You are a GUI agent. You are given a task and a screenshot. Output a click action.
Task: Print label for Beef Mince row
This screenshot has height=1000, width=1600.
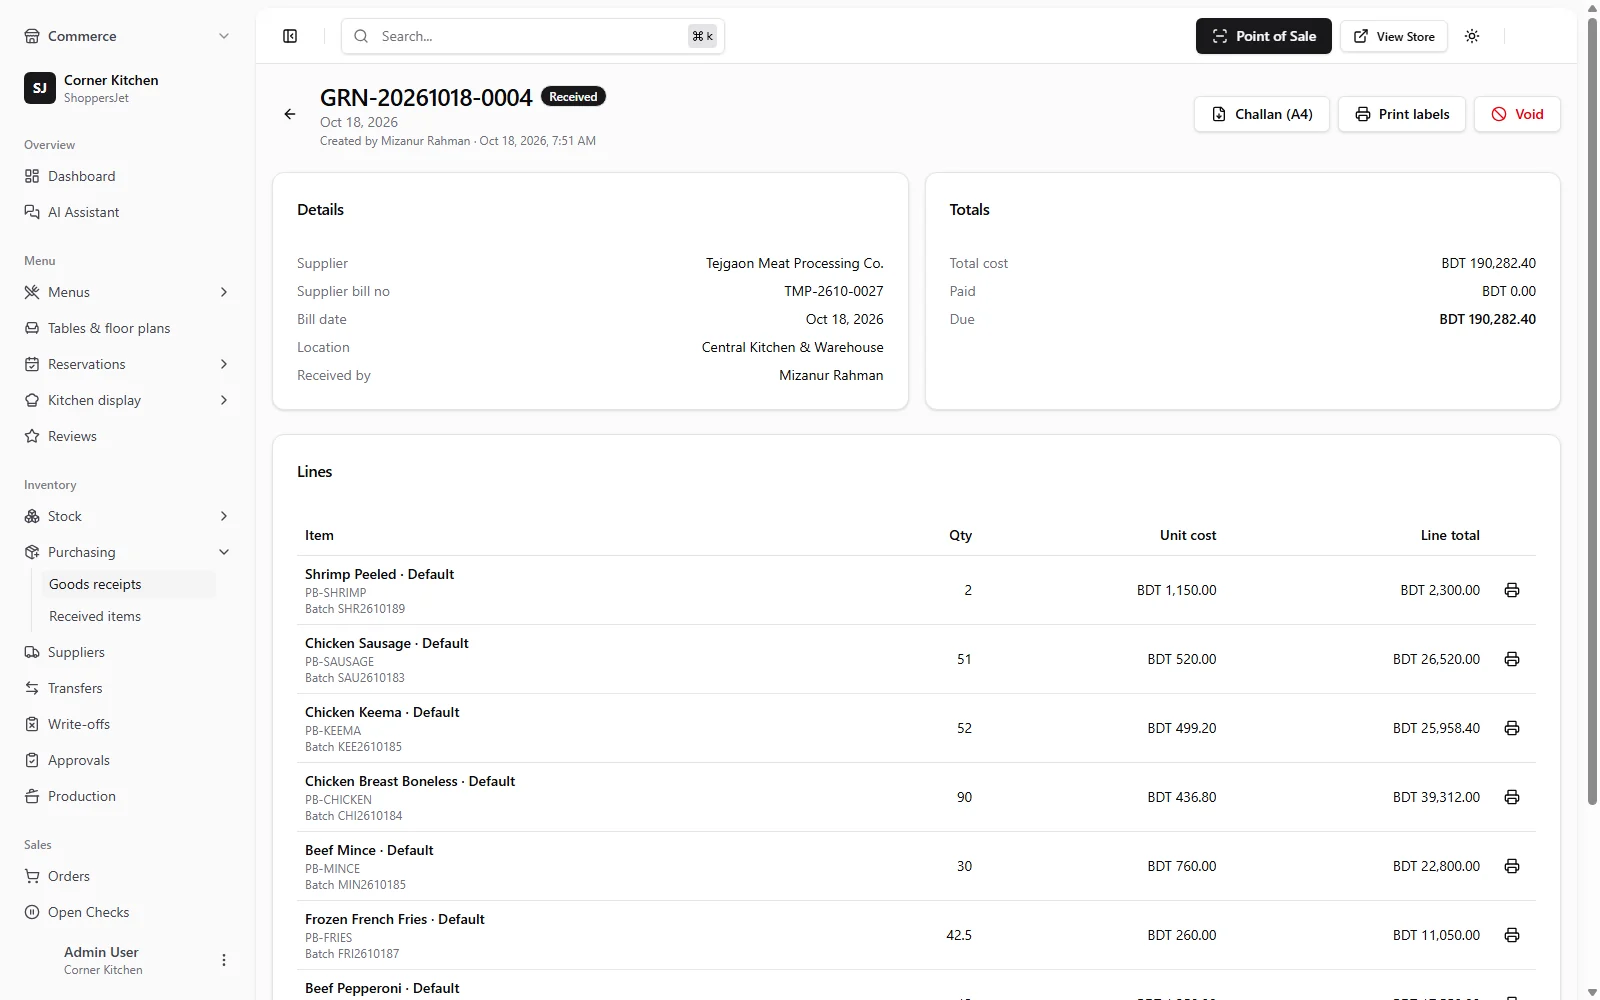(x=1512, y=866)
